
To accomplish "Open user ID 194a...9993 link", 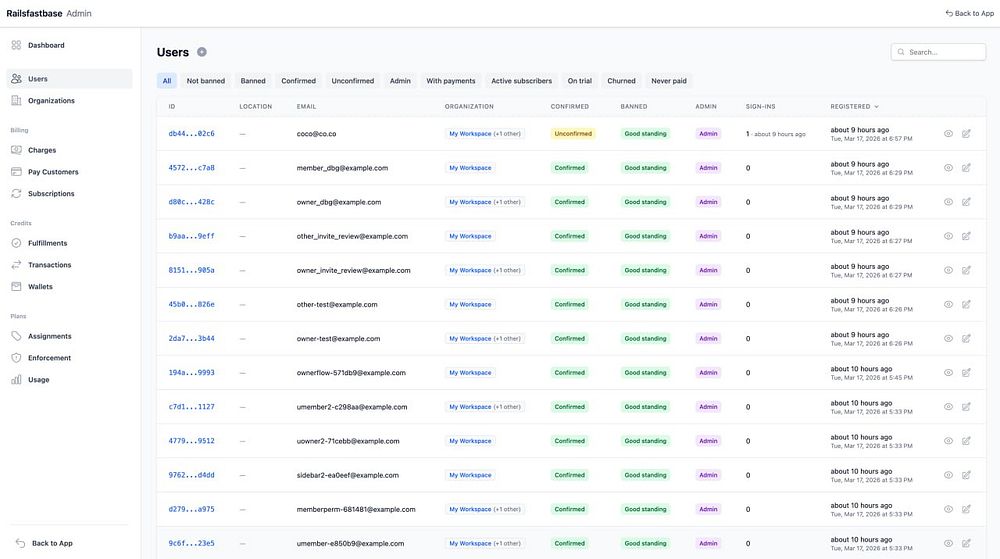I will (191, 373).
